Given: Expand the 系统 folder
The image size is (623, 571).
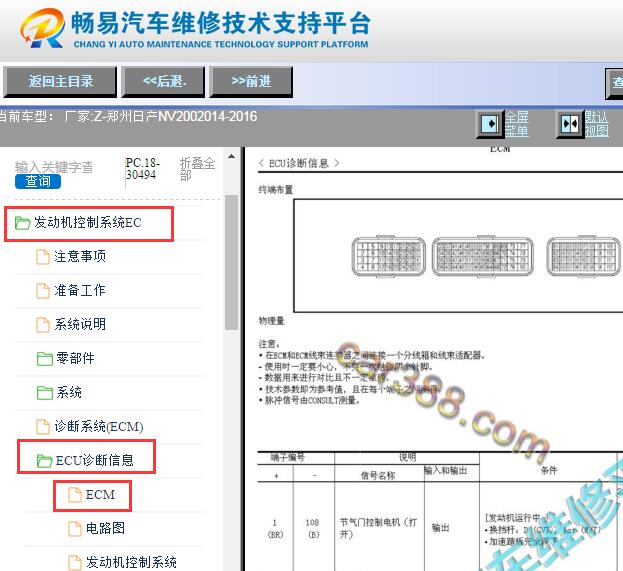Looking at the screenshot, I should coord(69,393).
